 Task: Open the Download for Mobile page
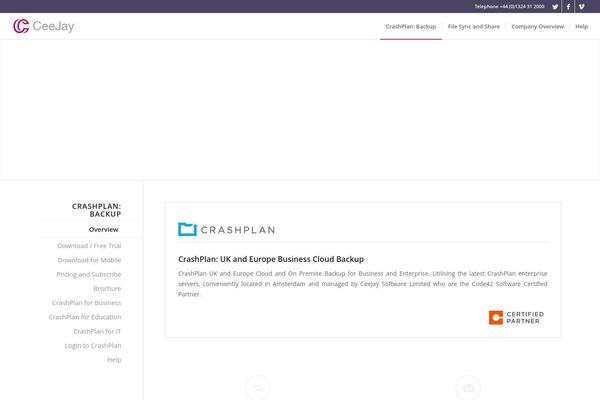click(x=89, y=260)
